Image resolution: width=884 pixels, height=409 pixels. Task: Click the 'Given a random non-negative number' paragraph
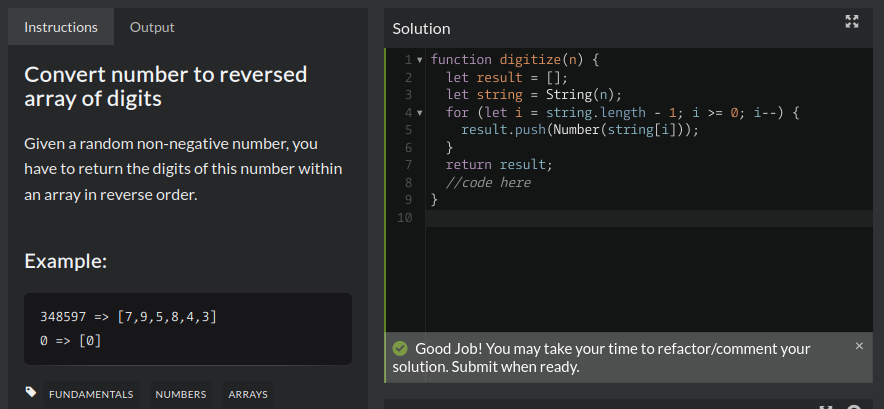(183, 169)
